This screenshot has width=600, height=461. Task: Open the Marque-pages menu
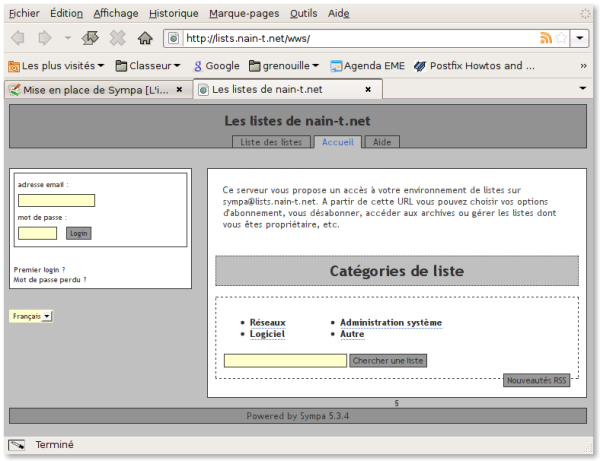click(245, 13)
